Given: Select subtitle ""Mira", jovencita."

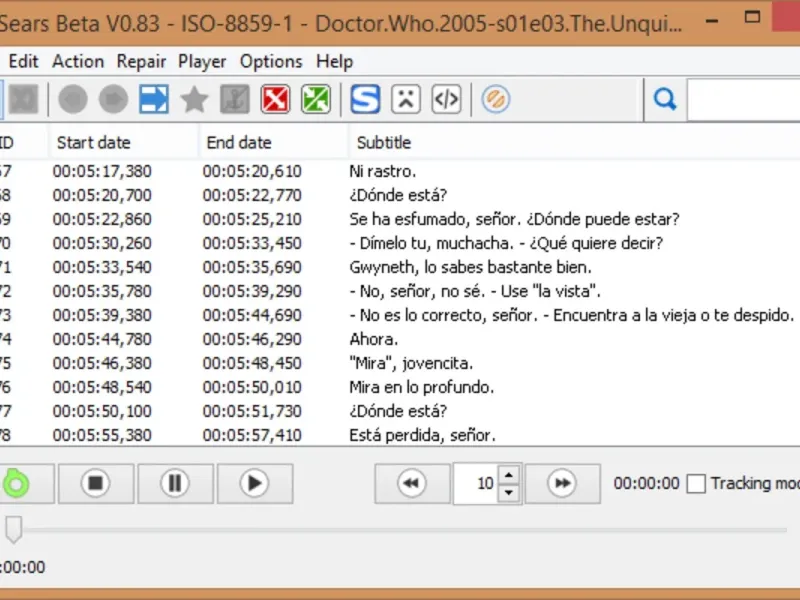Looking at the screenshot, I should tap(411, 363).
